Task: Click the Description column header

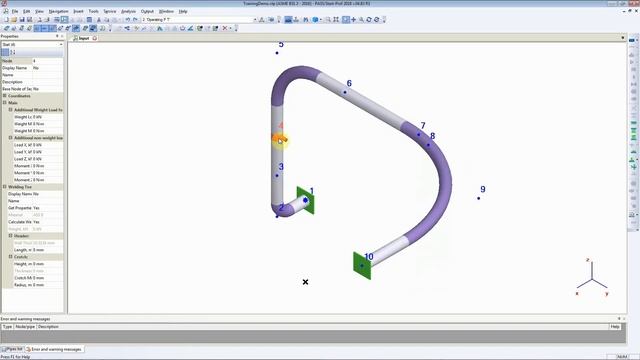Action: (x=48, y=327)
